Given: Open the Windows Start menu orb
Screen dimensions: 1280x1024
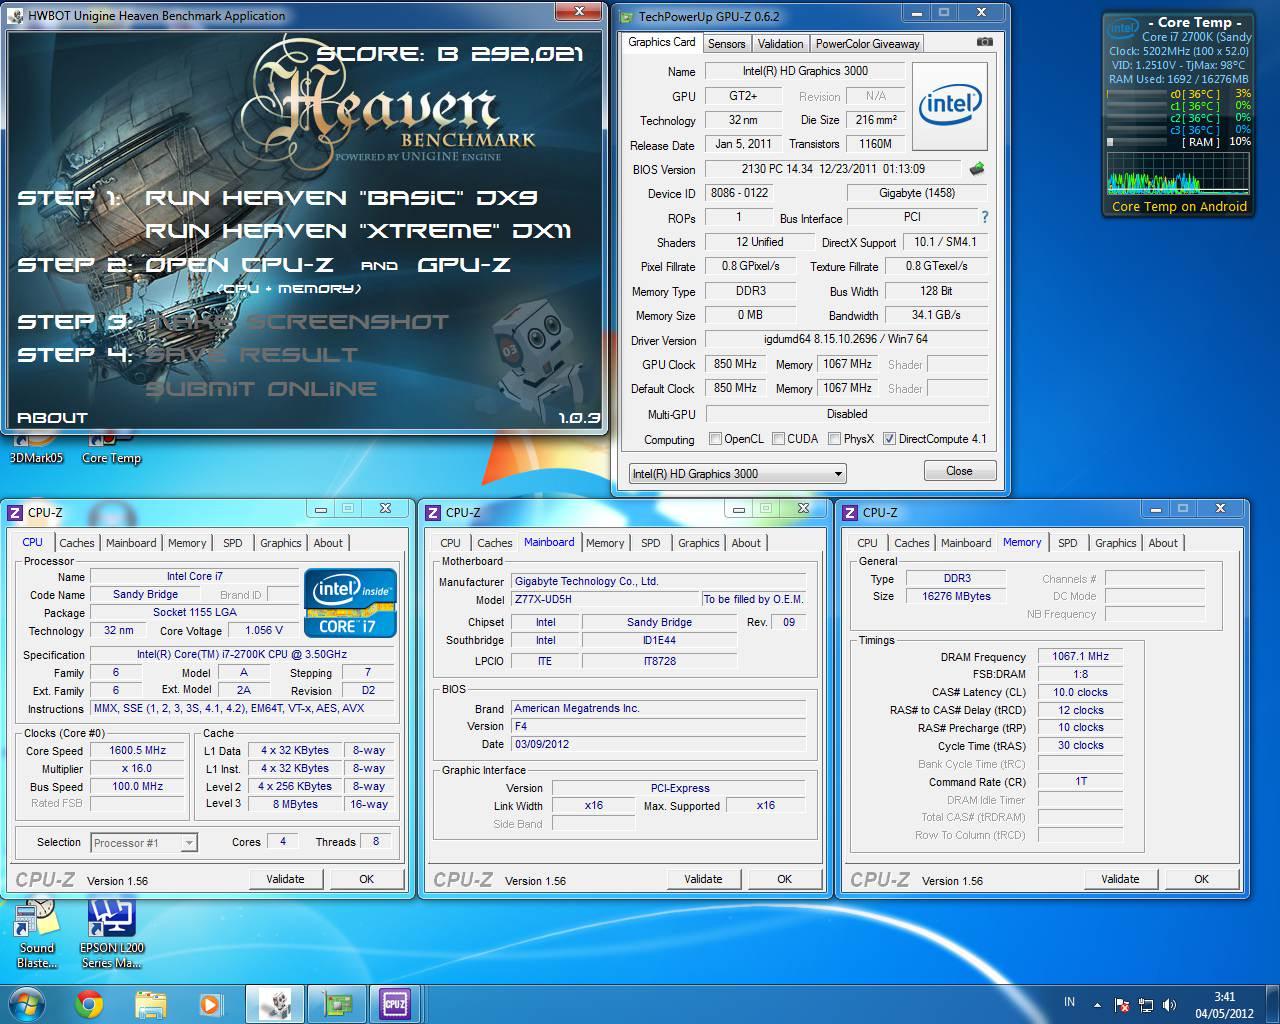Looking at the screenshot, I should point(26,1003).
